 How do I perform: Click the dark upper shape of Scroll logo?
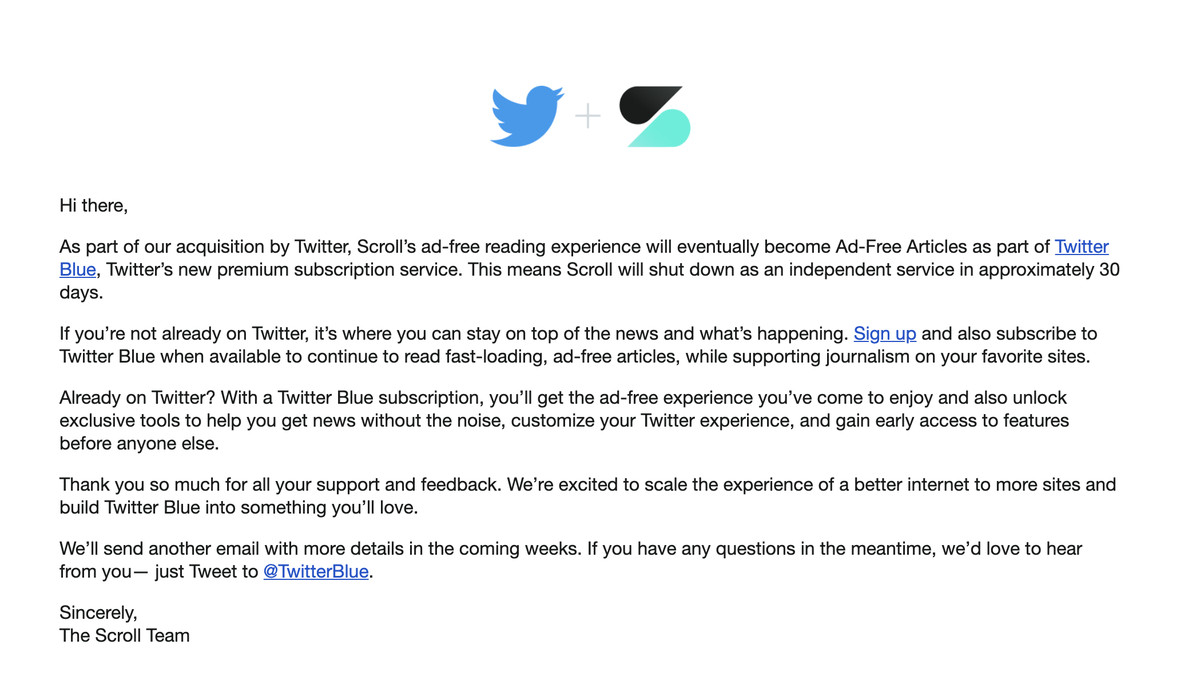point(650,105)
